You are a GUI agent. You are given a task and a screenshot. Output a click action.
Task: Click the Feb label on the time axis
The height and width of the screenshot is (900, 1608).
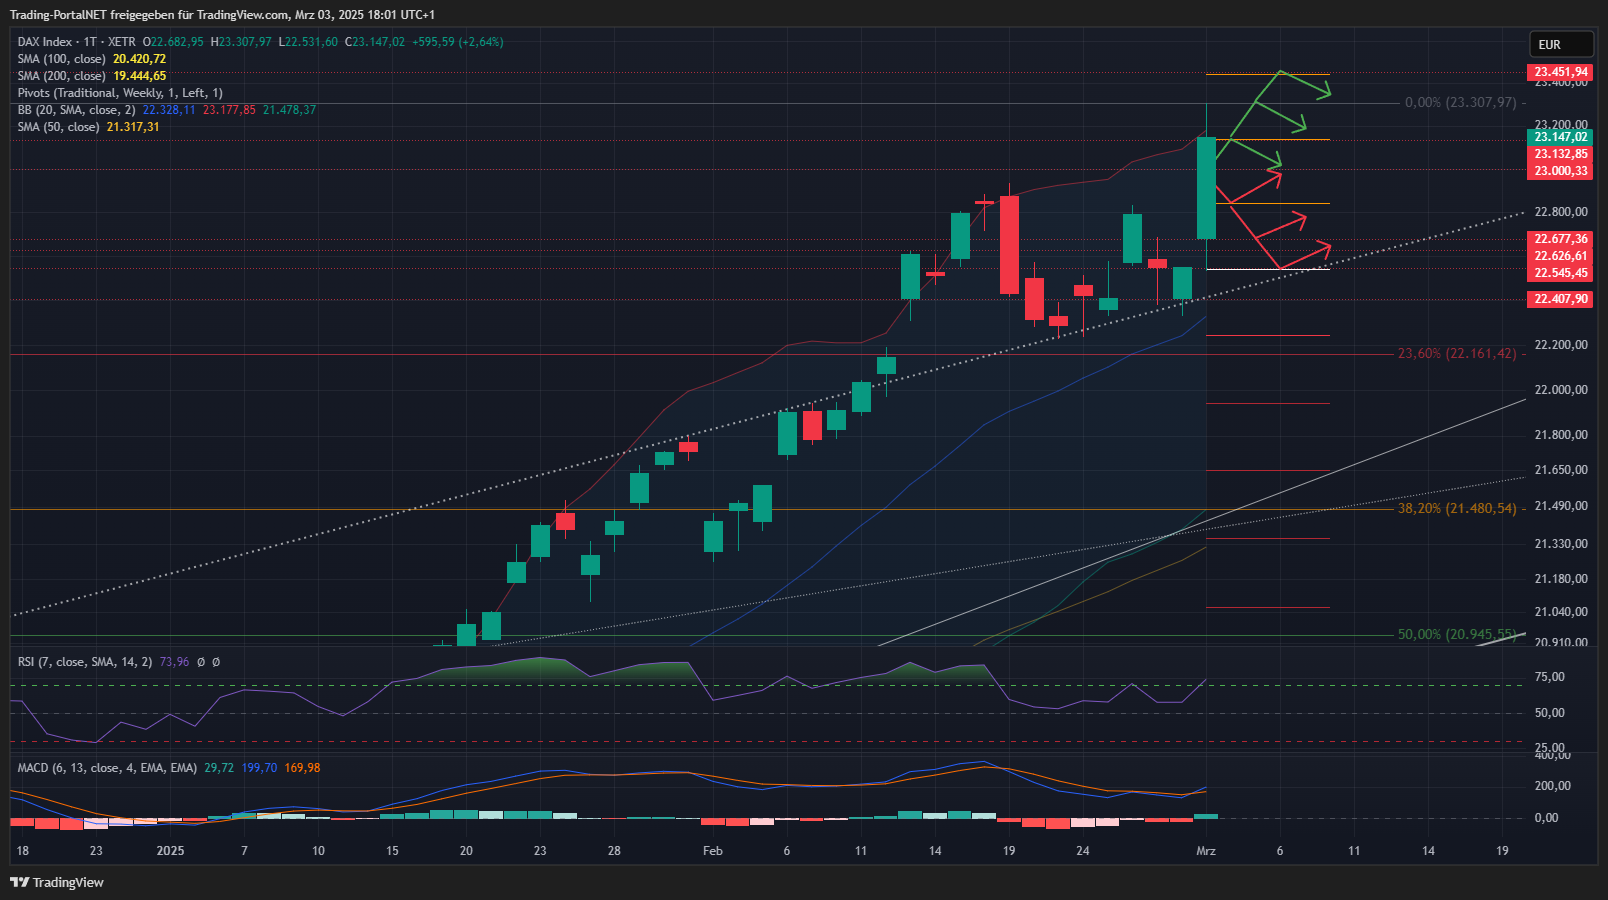712,851
